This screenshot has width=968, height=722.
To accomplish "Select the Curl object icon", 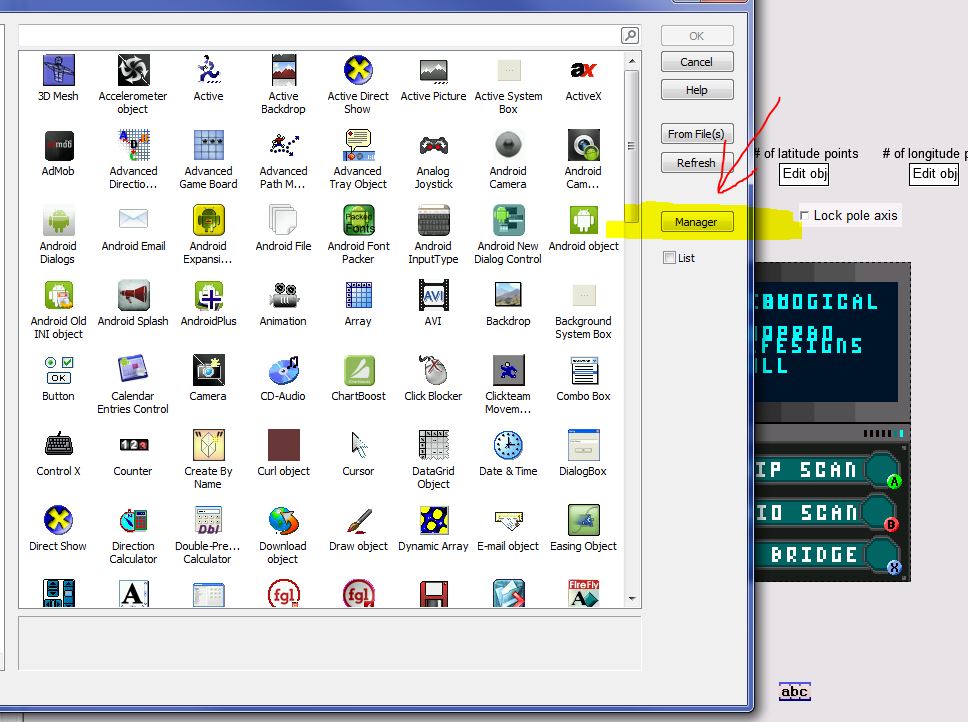I will pyautogui.click(x=283, y=445).
